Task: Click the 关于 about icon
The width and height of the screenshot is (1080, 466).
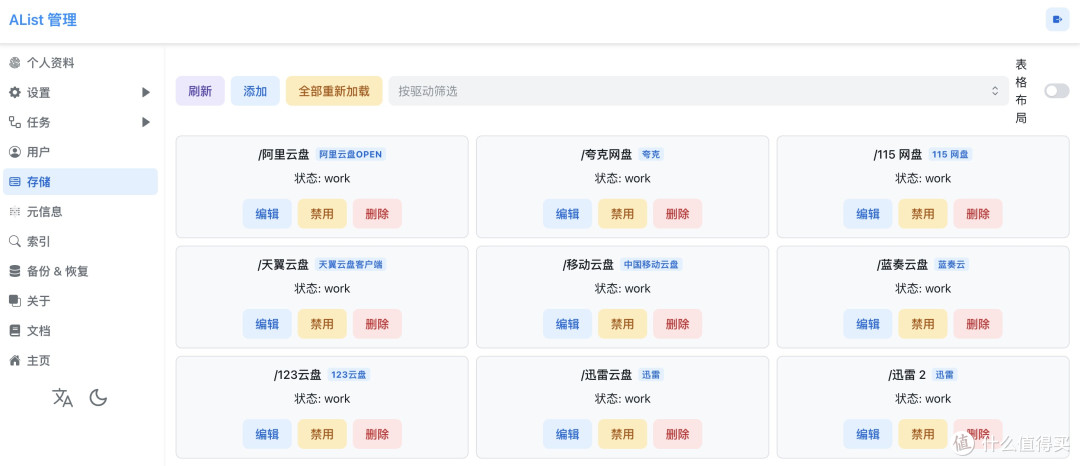Action: click(x=14, y=301)
